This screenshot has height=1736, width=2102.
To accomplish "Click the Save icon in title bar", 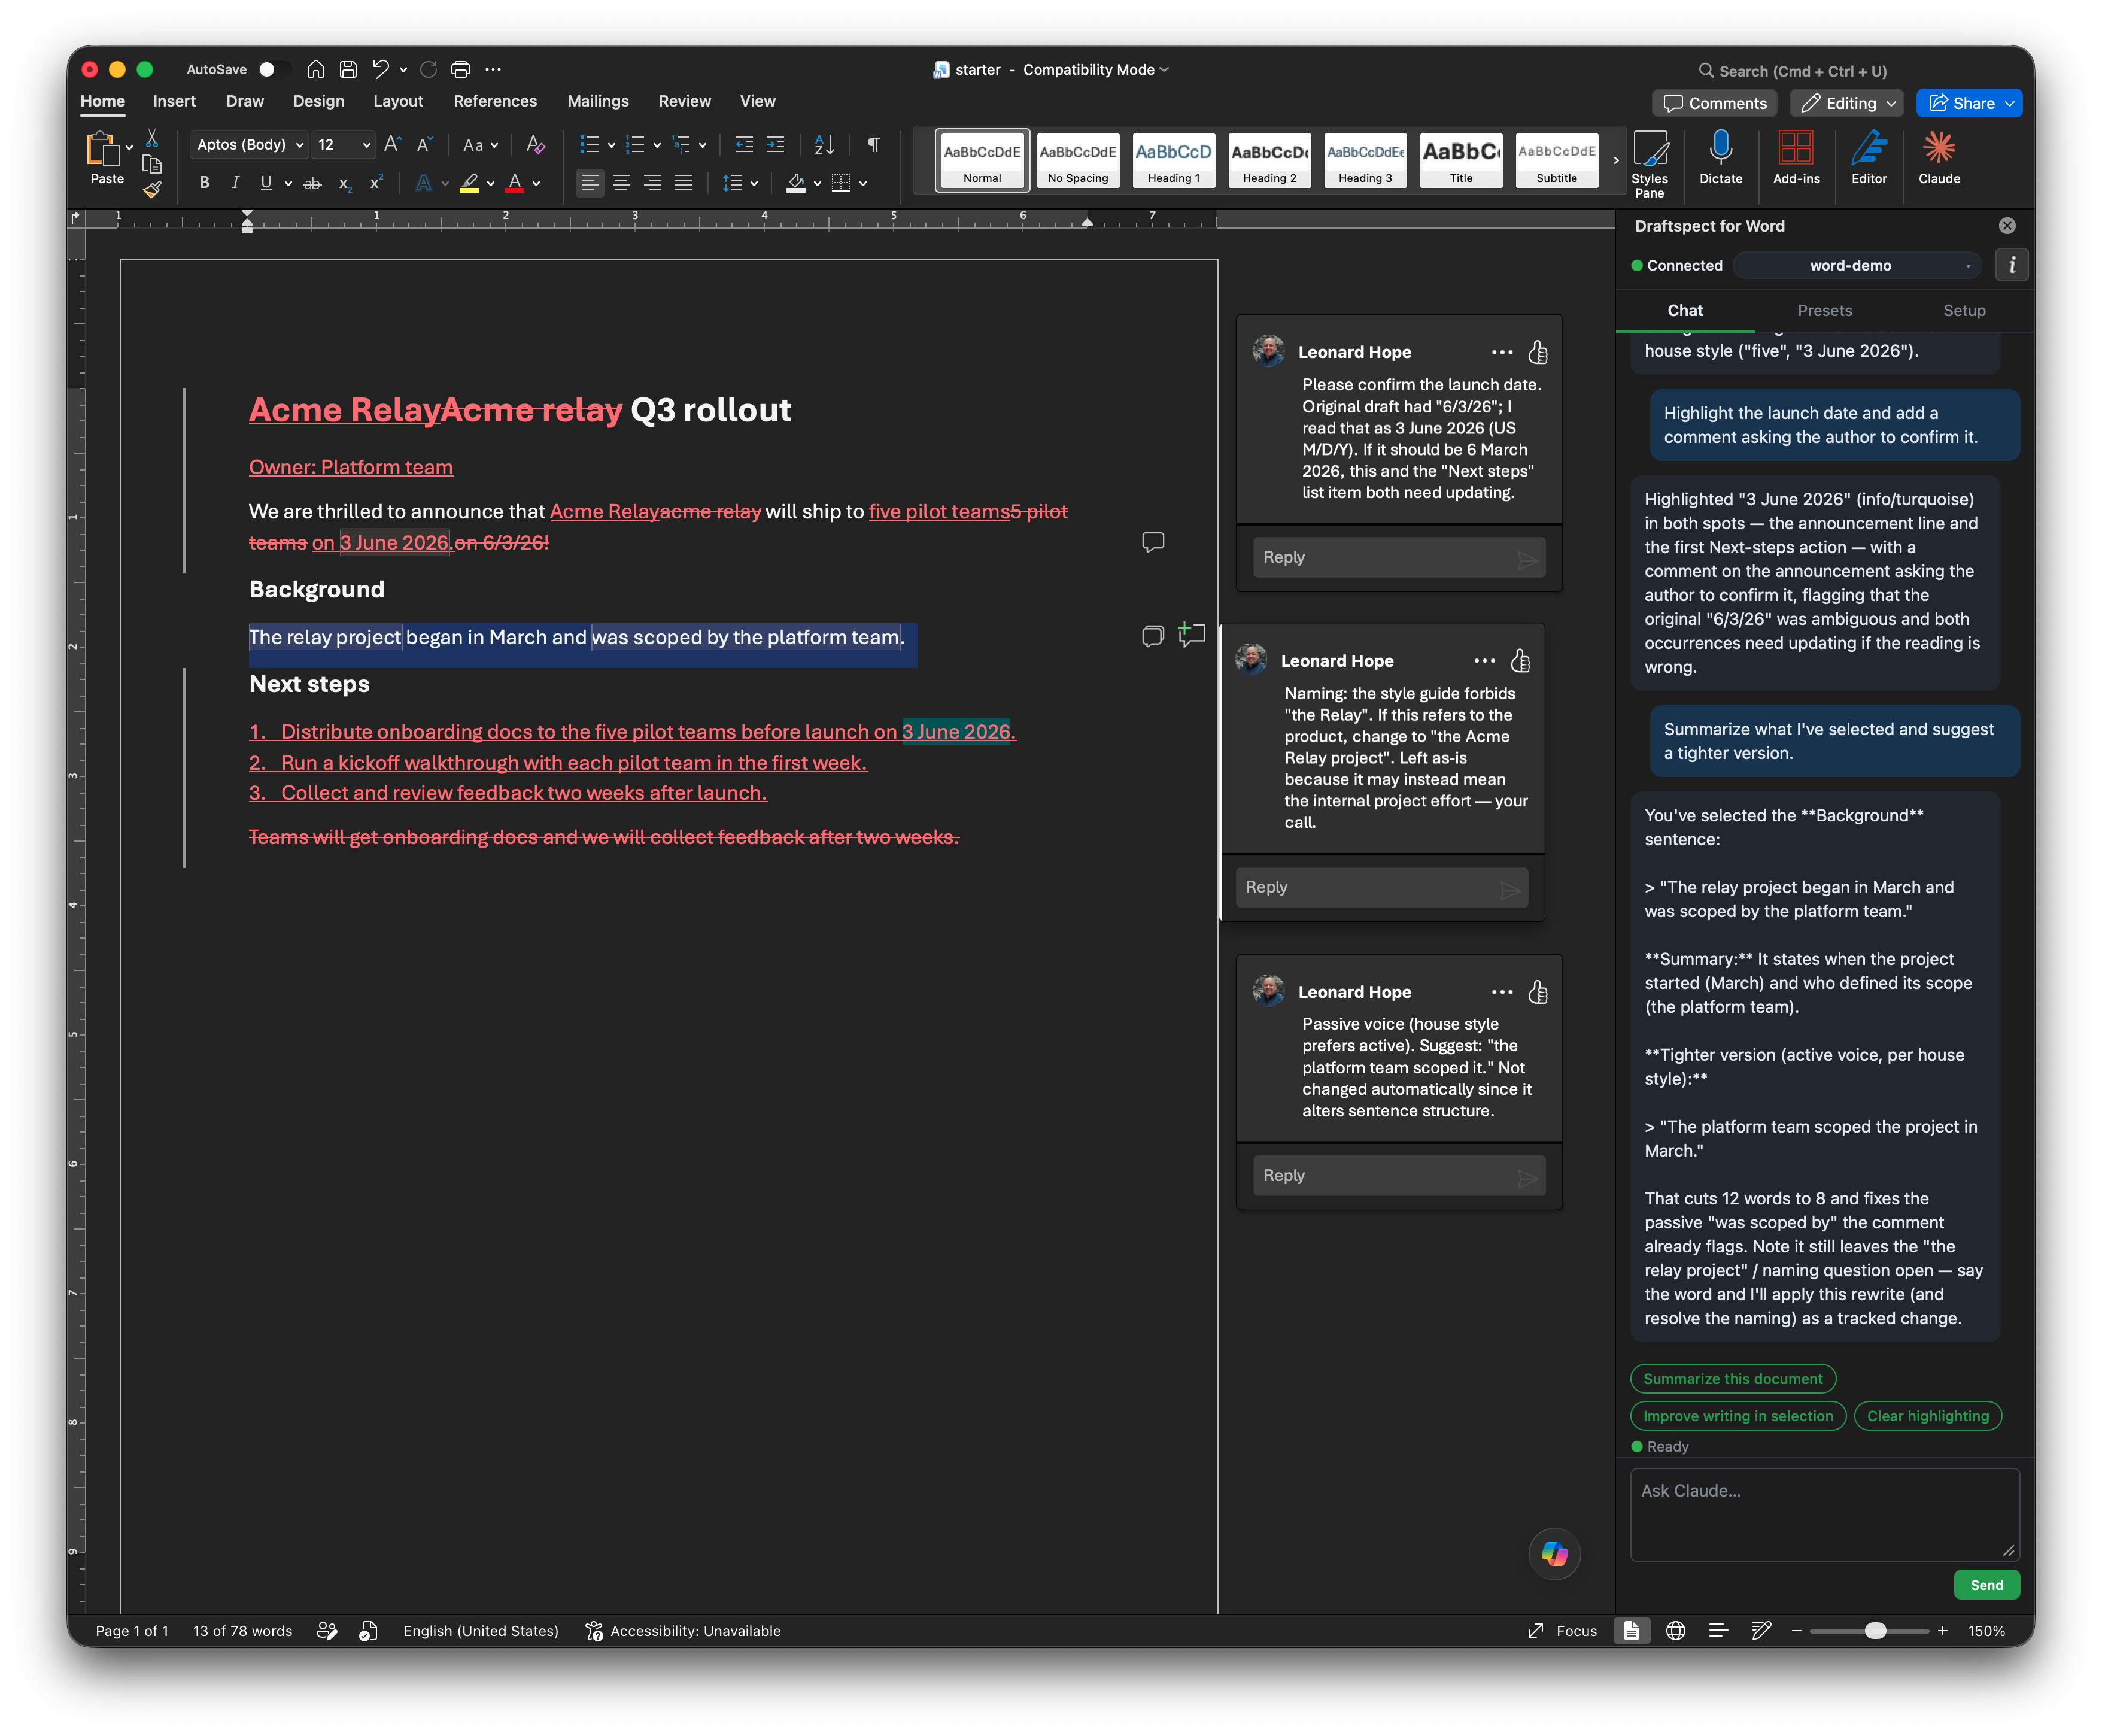I will 348,69.
